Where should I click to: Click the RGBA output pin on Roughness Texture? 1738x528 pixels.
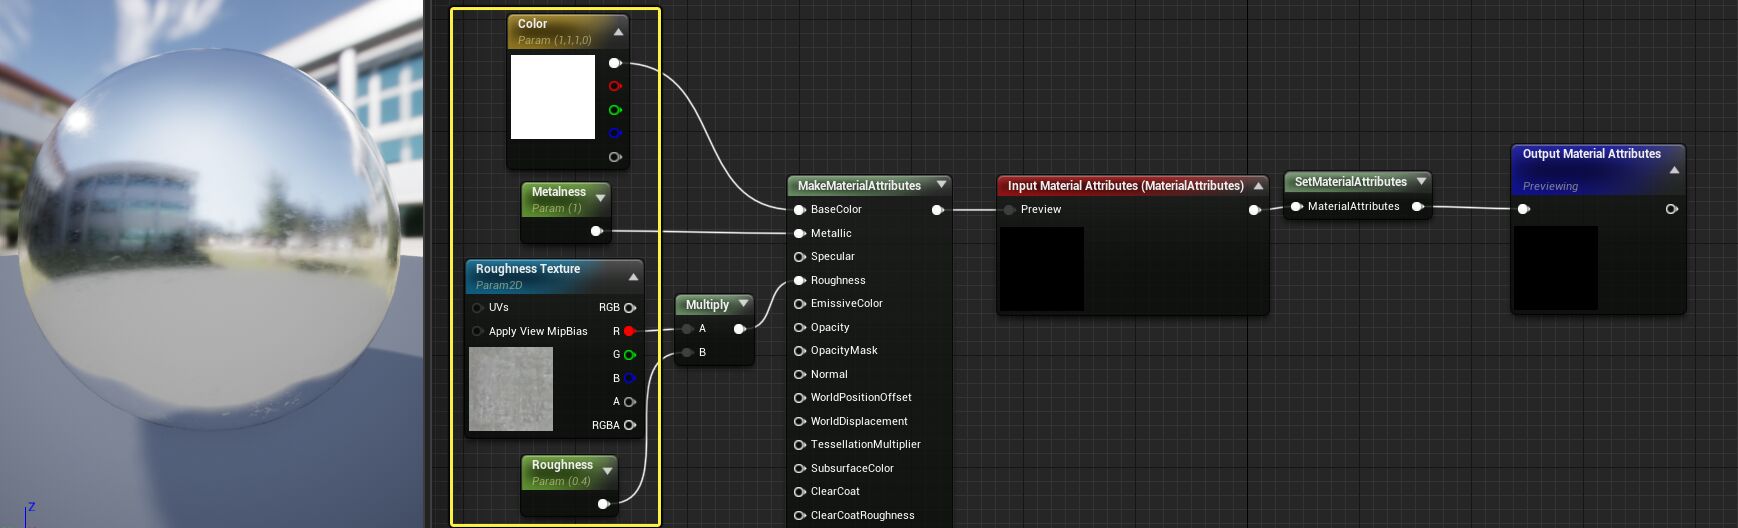(629, 425)
